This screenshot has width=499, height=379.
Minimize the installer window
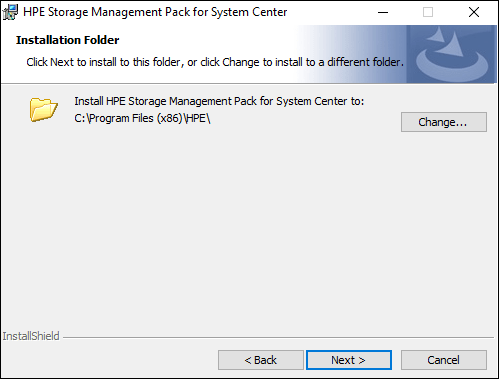point(383,12)
